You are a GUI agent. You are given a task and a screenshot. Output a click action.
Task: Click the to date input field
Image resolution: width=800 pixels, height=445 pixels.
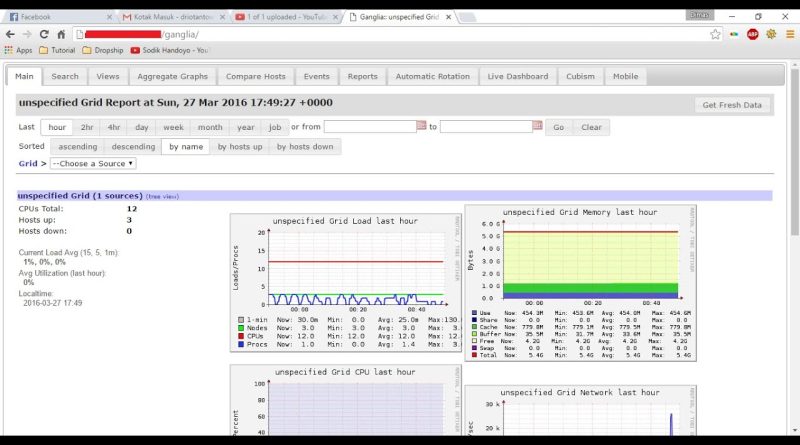click(487, 127)
